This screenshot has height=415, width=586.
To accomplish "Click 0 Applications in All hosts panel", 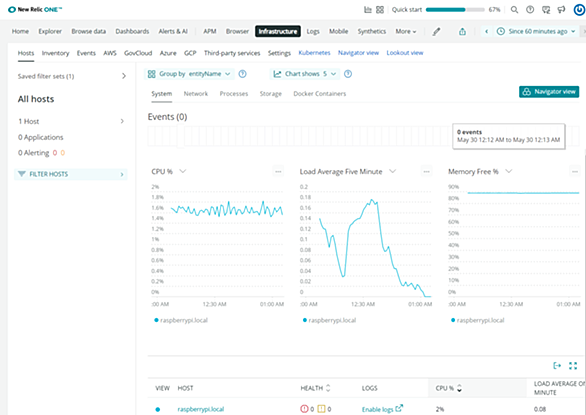I will click(x=40, y=137).
